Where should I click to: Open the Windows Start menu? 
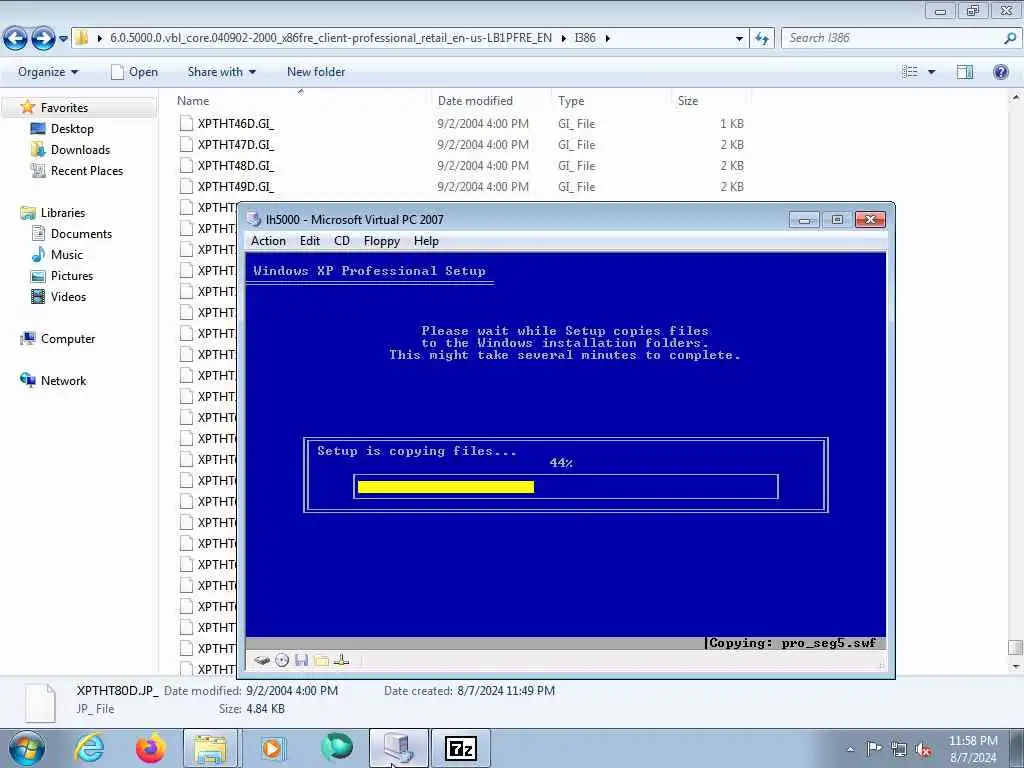click(26, 748)
